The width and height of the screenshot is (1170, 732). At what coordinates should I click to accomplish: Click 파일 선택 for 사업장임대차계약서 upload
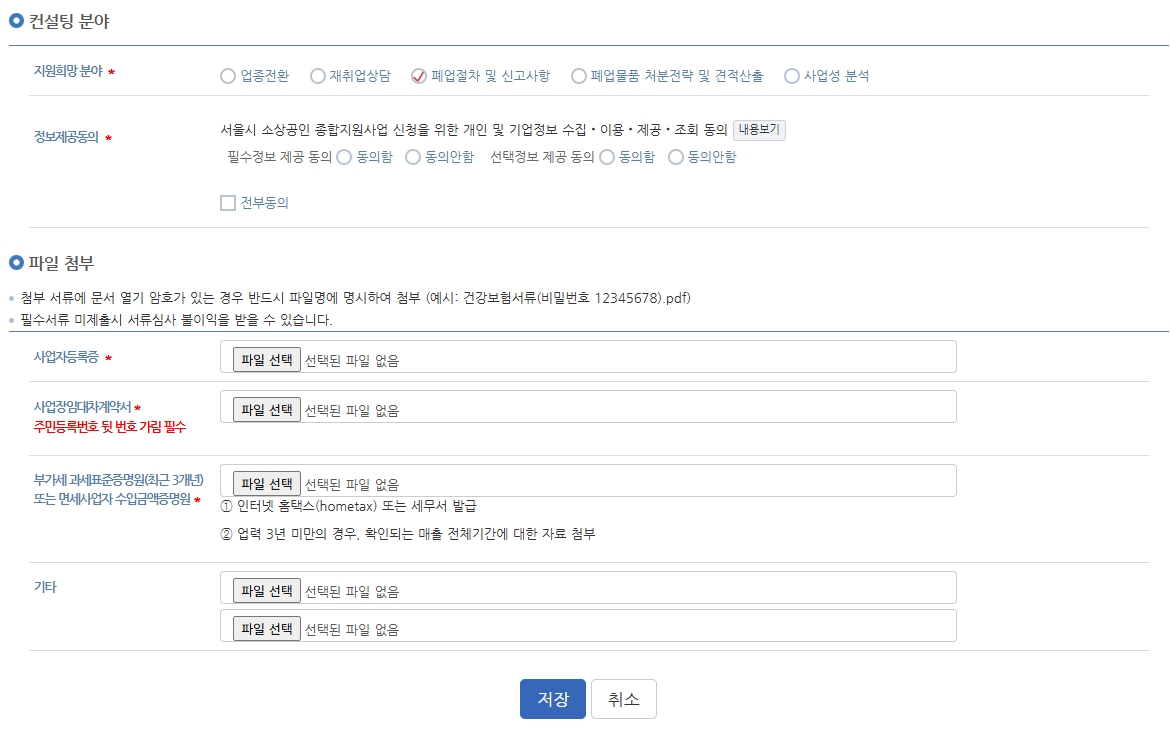(268, 406)
